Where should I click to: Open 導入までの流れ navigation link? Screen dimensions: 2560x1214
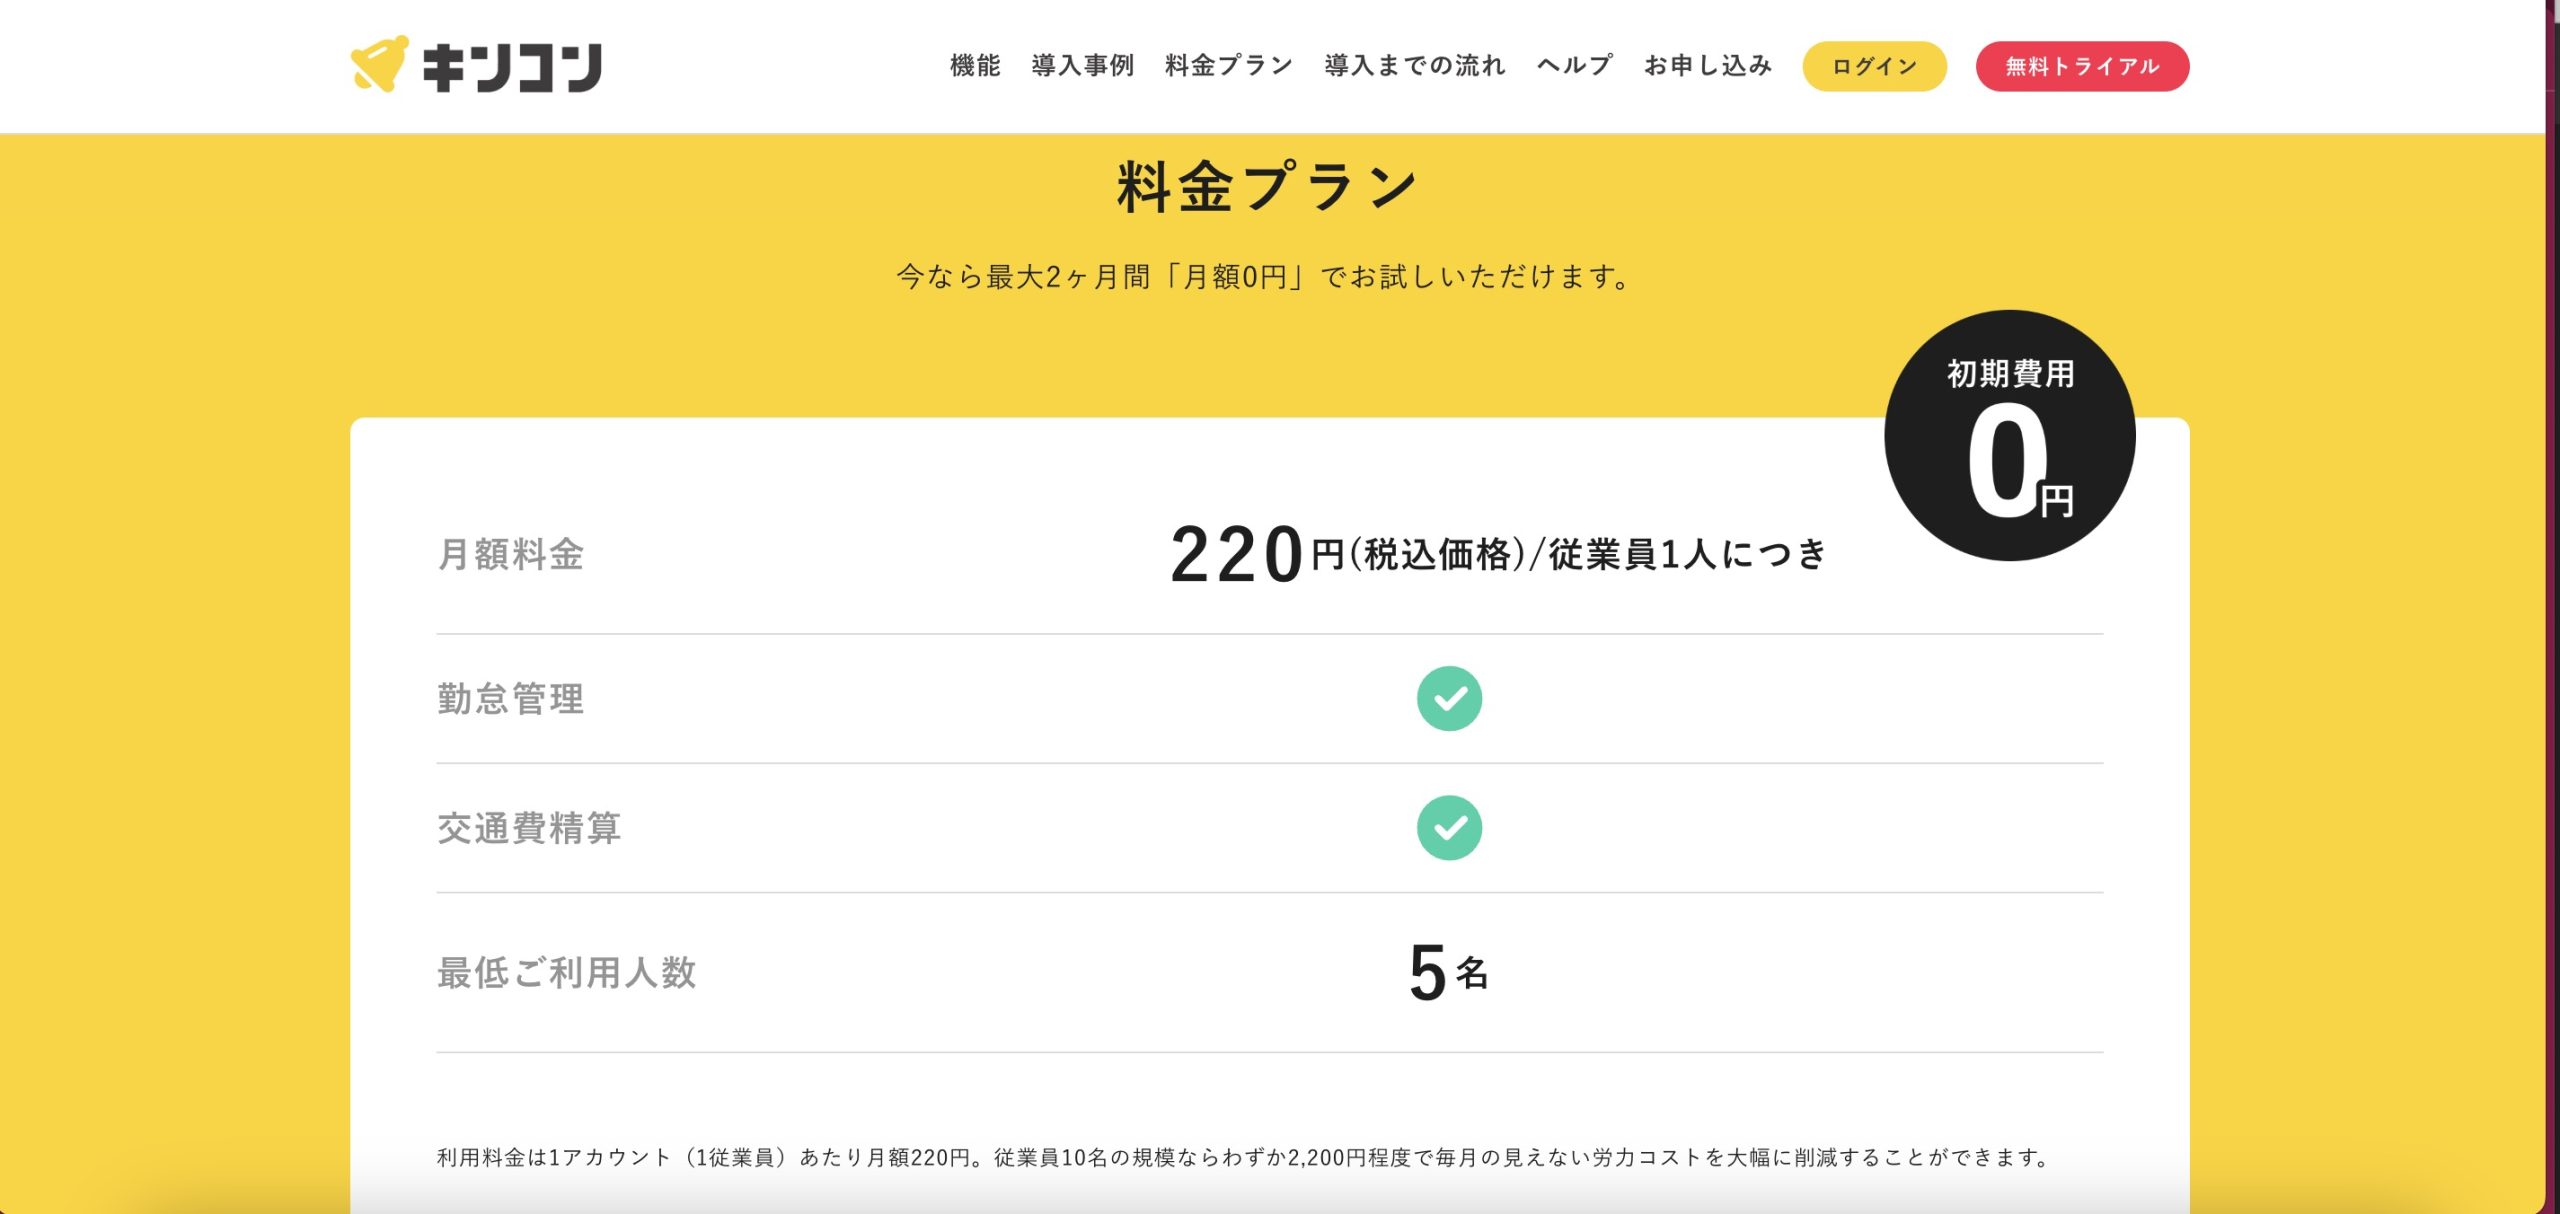tap(1415, 66)
